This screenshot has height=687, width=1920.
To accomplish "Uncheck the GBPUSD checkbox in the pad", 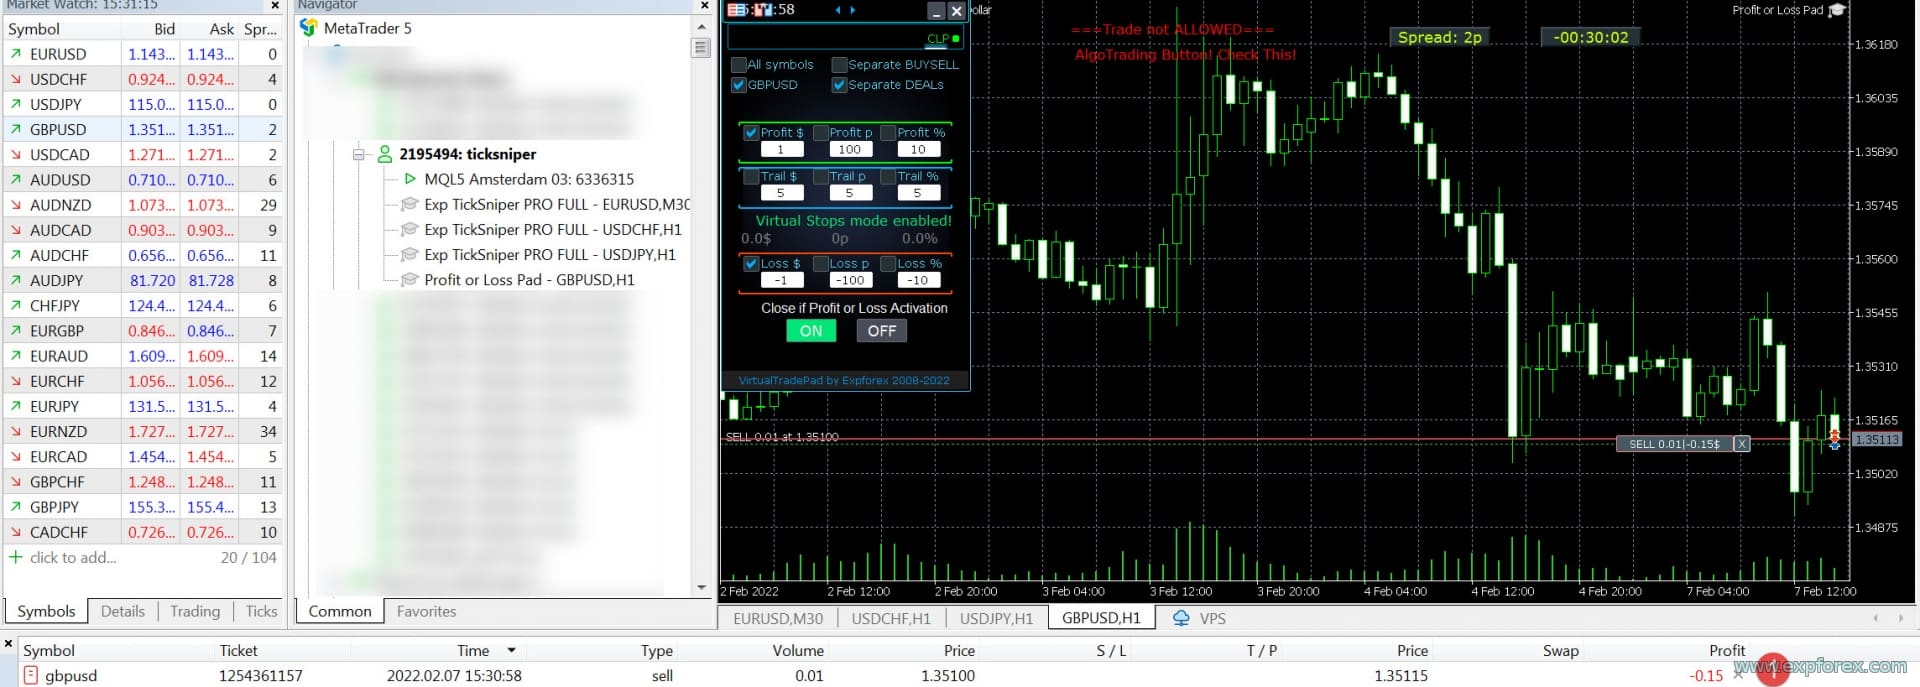I will pos(739,85).
